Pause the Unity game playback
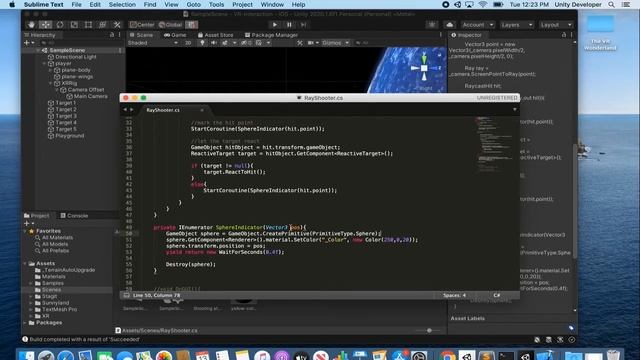The image size is (640, 360). 289,24
